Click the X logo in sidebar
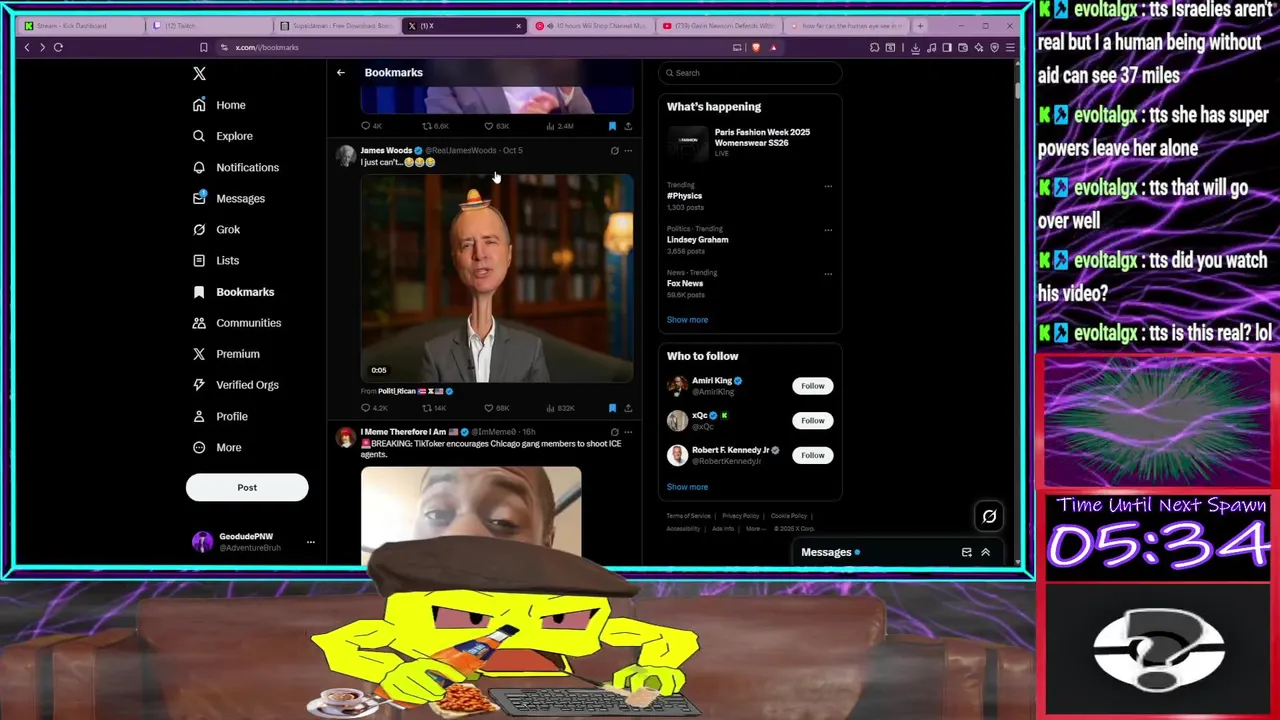The image size is (1280, 720). 199,73
